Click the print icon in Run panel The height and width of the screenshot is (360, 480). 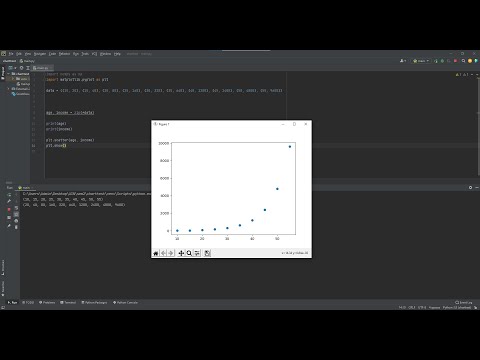(x=16, y=221)
